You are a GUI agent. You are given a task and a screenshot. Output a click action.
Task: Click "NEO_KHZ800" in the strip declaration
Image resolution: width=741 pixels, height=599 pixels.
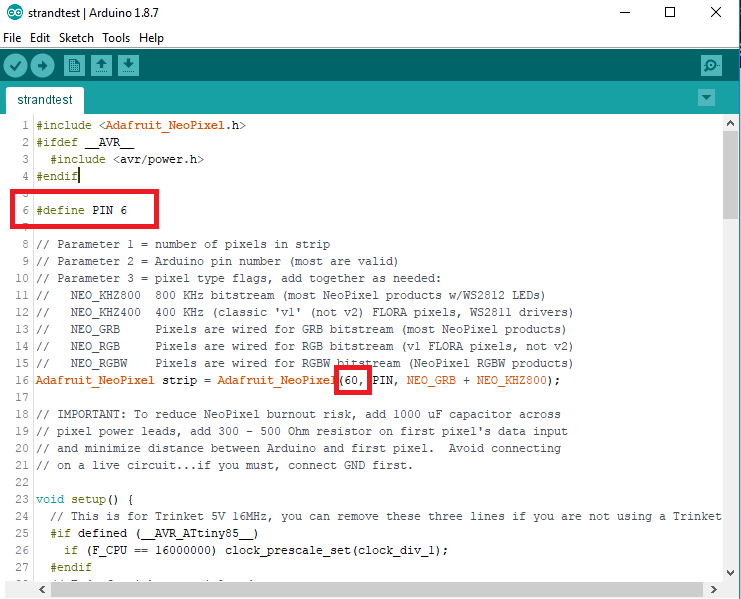[x=511, y=380]
